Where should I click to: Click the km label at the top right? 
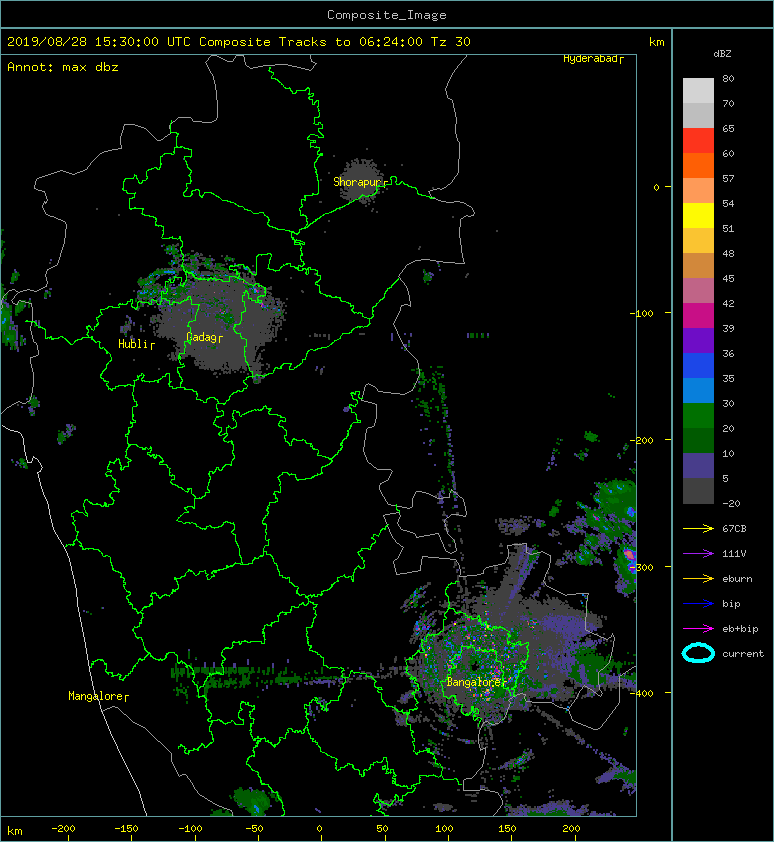tap(656, 42)
